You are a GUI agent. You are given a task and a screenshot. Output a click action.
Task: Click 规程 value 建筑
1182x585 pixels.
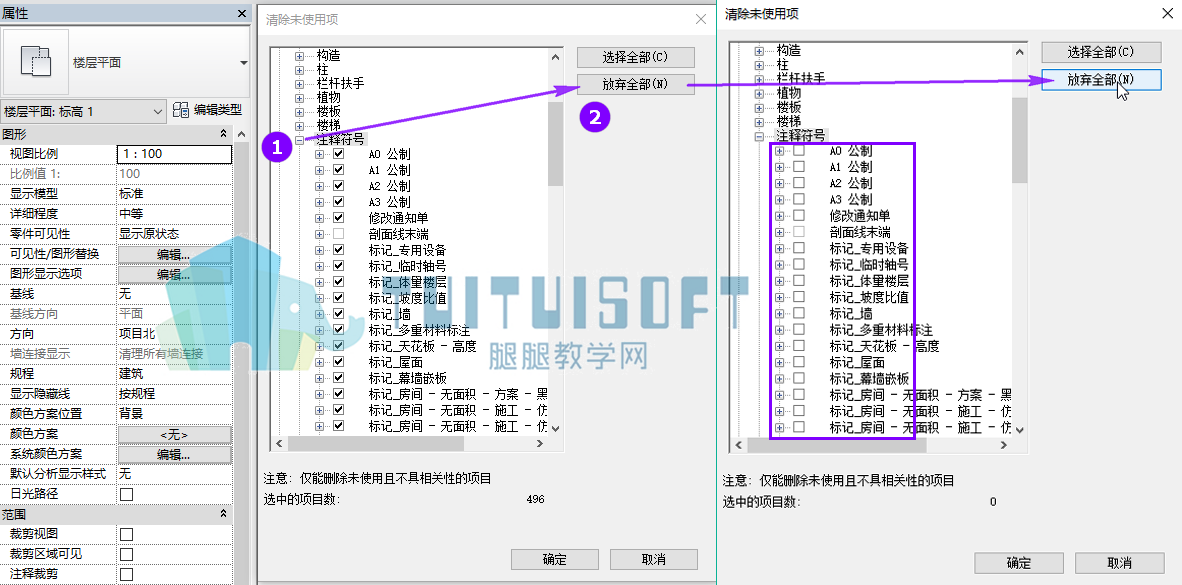[x=174, y=374]
